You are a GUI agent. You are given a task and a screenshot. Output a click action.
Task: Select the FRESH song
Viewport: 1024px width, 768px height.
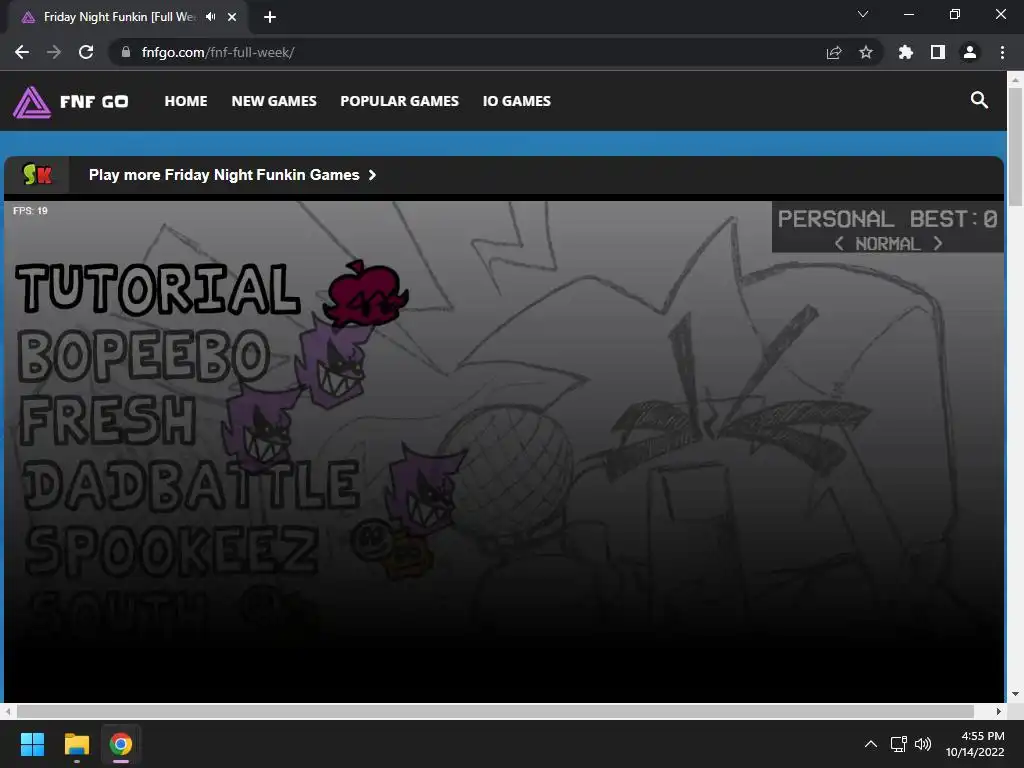107,419
